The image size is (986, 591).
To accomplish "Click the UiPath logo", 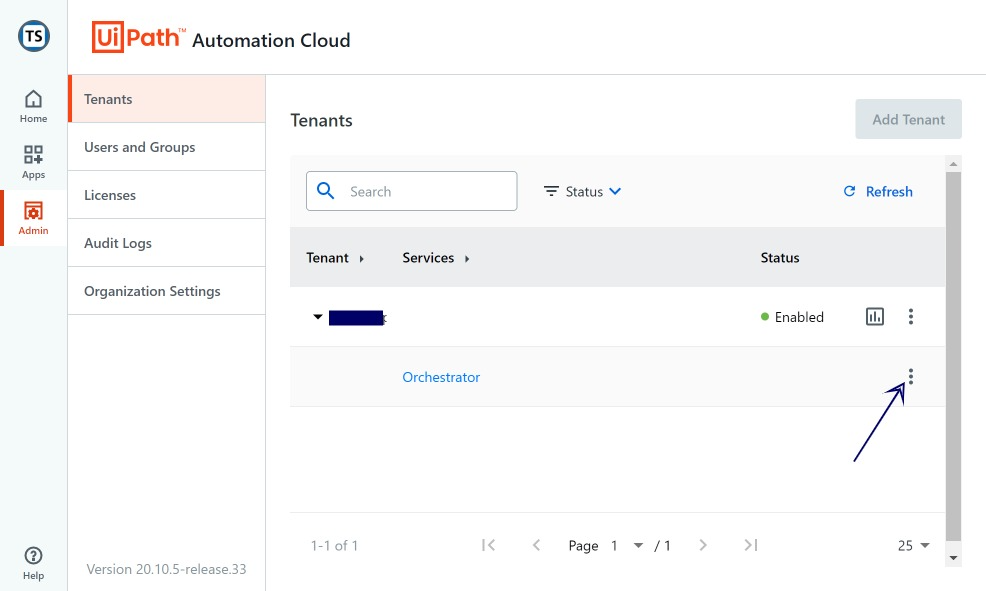I will (x=138, y=37).
